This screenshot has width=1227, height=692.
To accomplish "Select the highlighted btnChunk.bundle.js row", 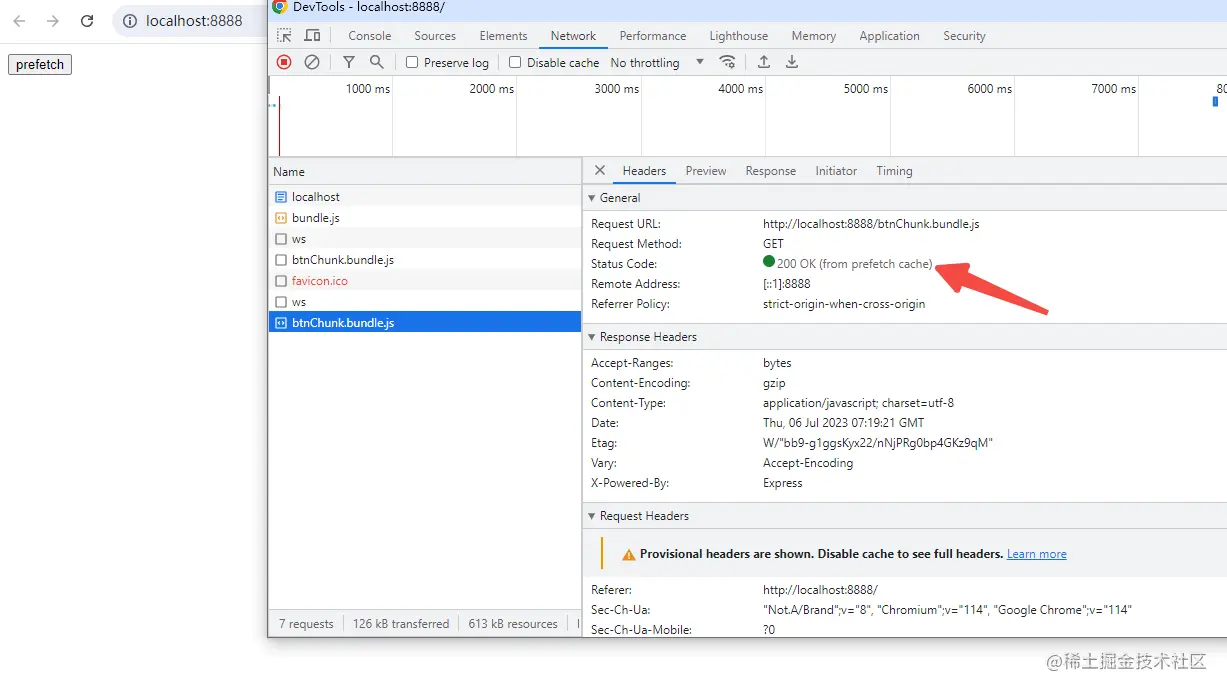I will tap(425, 323).
